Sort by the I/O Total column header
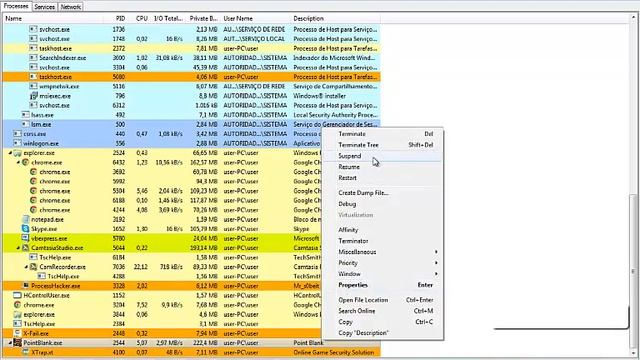The width and height of the screenshot is (640, 360). tap(168, 18)
